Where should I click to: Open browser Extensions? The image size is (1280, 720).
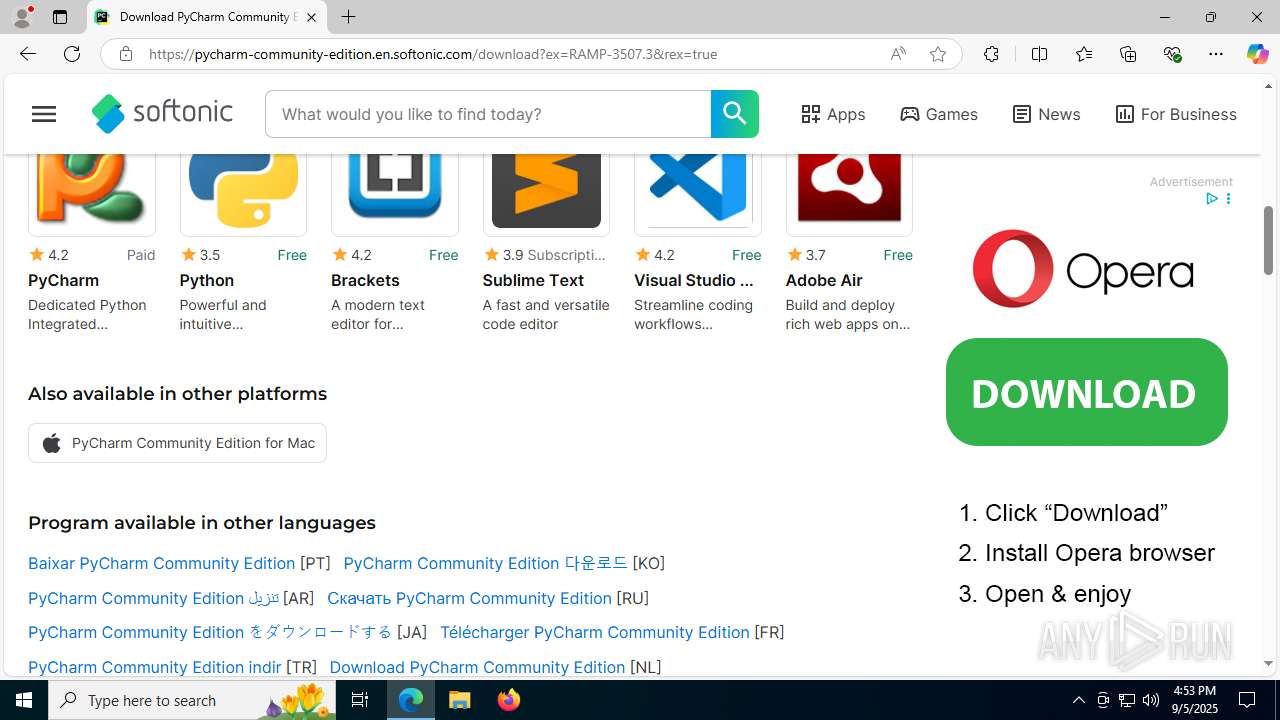point(991,54)
